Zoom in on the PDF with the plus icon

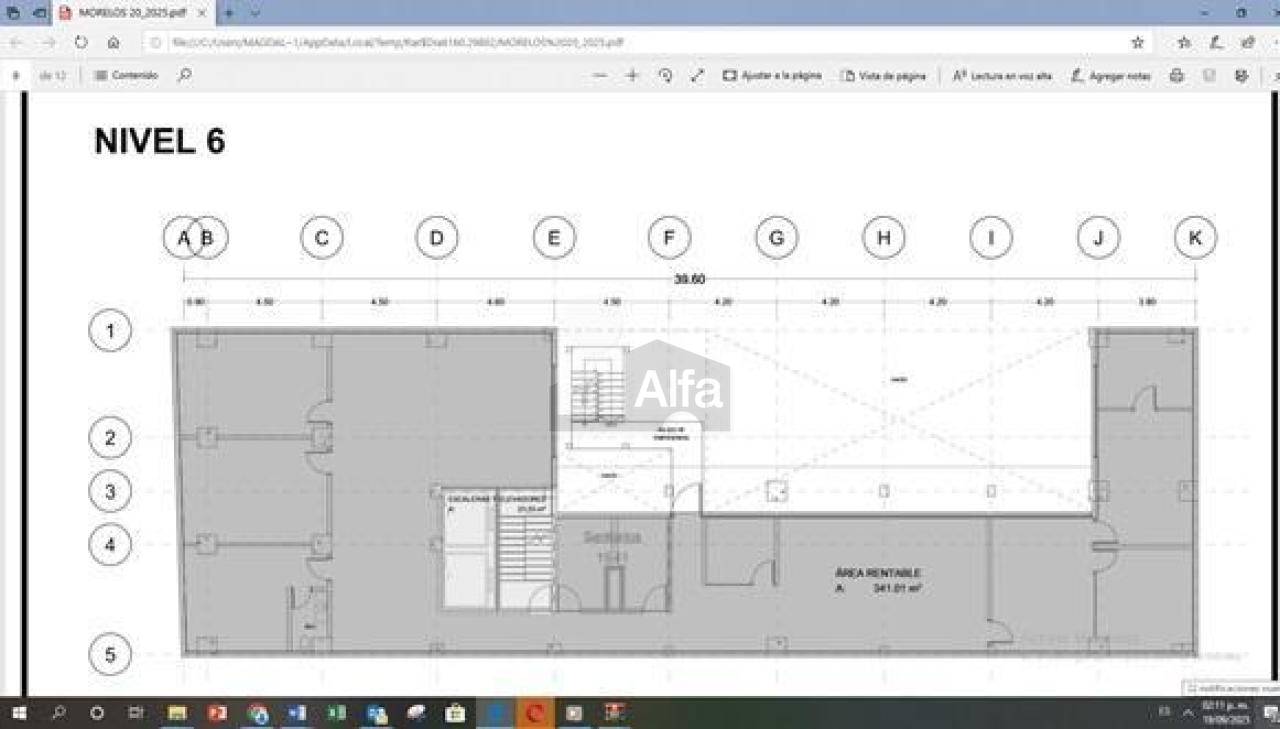coord(632,75)
